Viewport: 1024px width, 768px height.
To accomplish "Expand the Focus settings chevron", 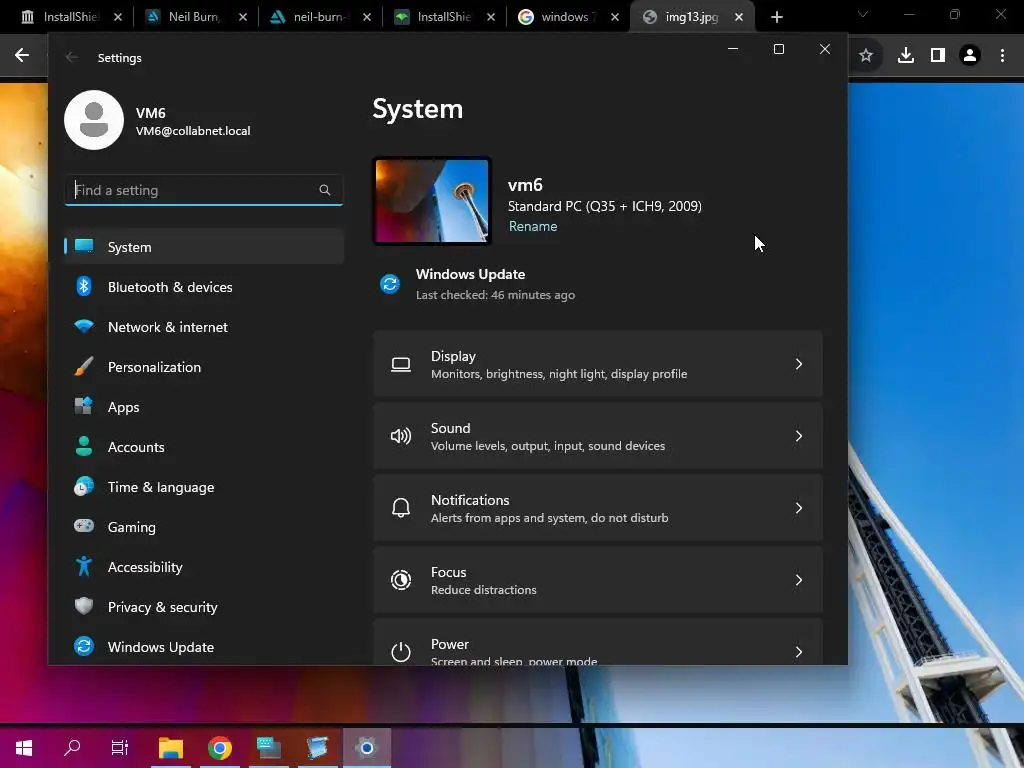I will pyautogui.click(x=799, y=580).
